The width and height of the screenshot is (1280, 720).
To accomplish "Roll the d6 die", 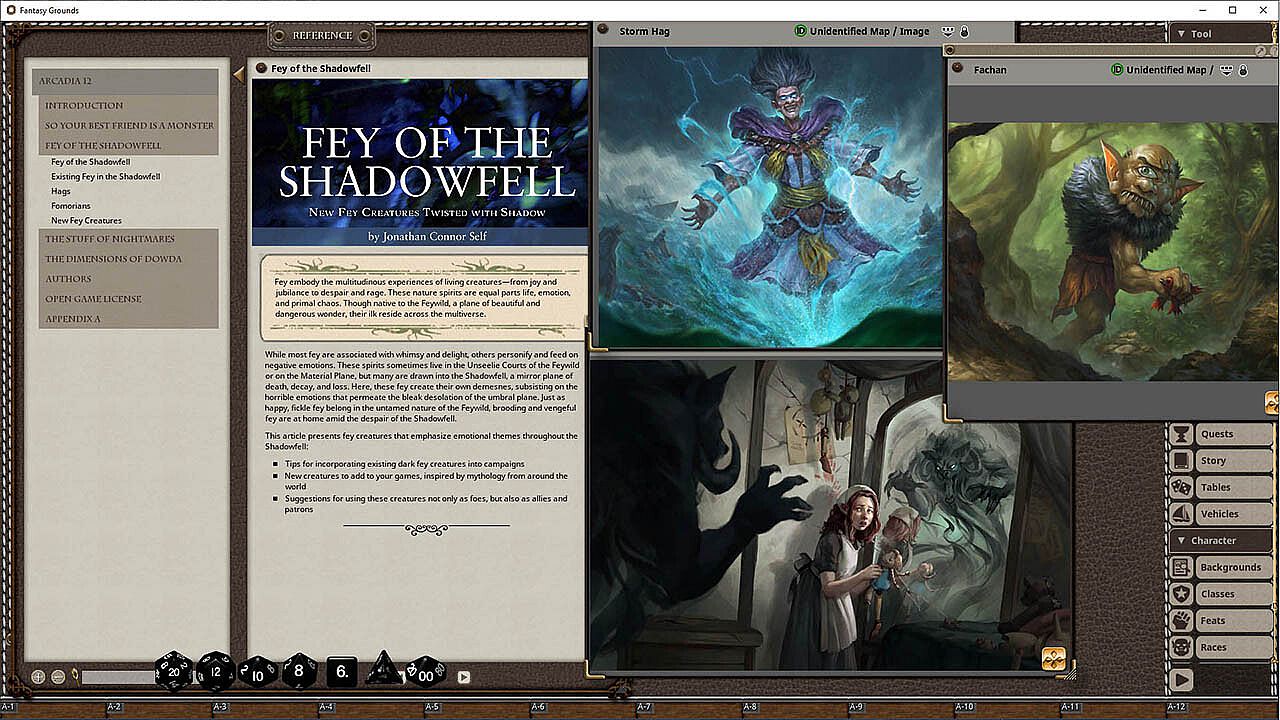I will (342, 672).
